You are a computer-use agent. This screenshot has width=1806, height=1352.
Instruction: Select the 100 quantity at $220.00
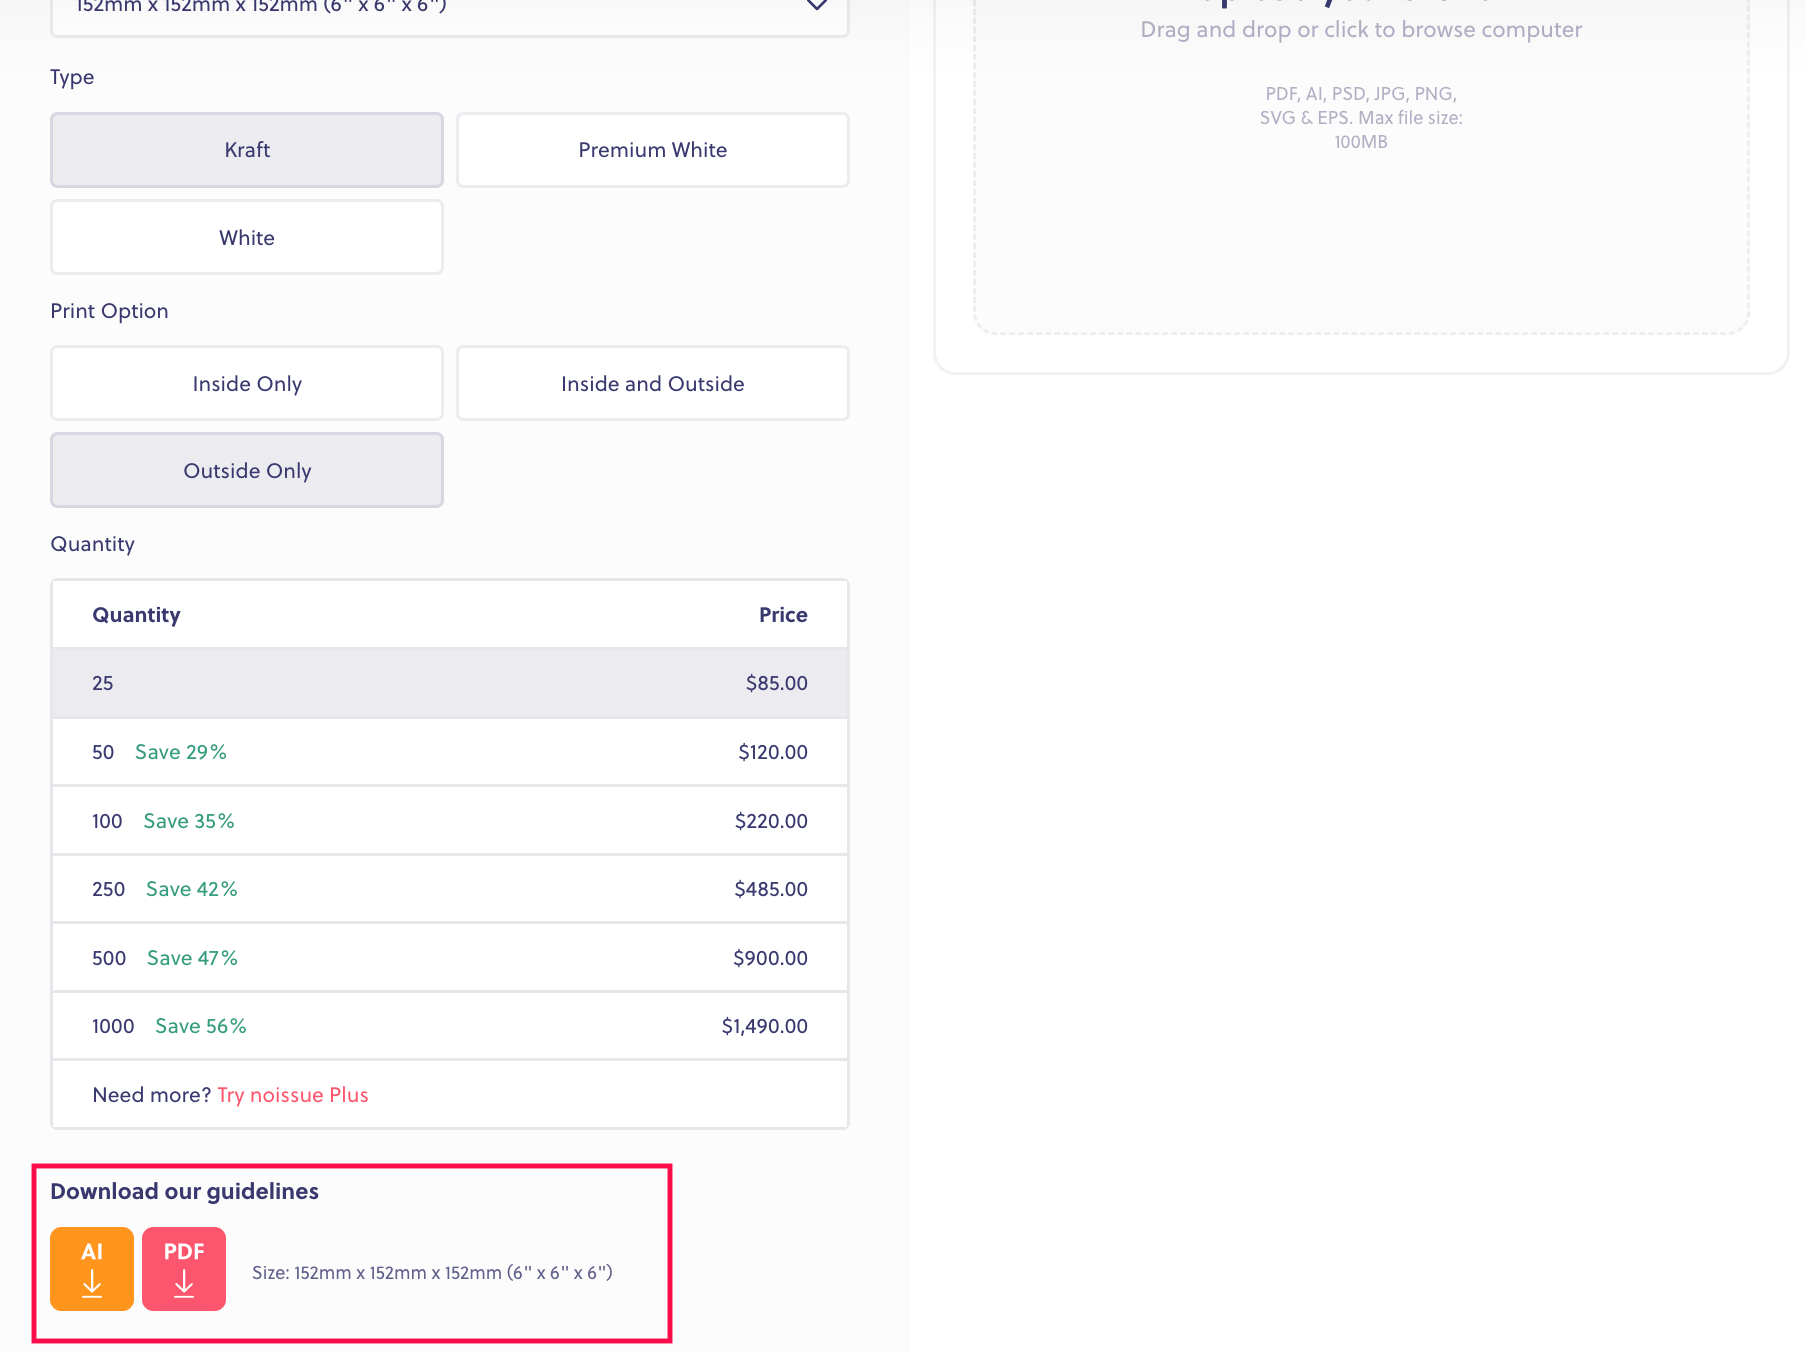[450, 821]
